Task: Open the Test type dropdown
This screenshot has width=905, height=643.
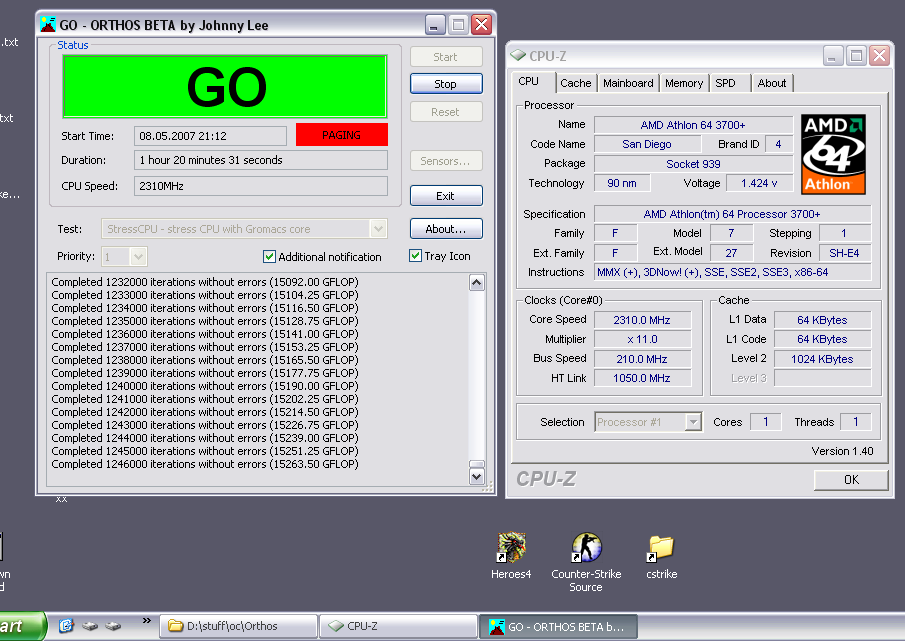Action: 378,229
